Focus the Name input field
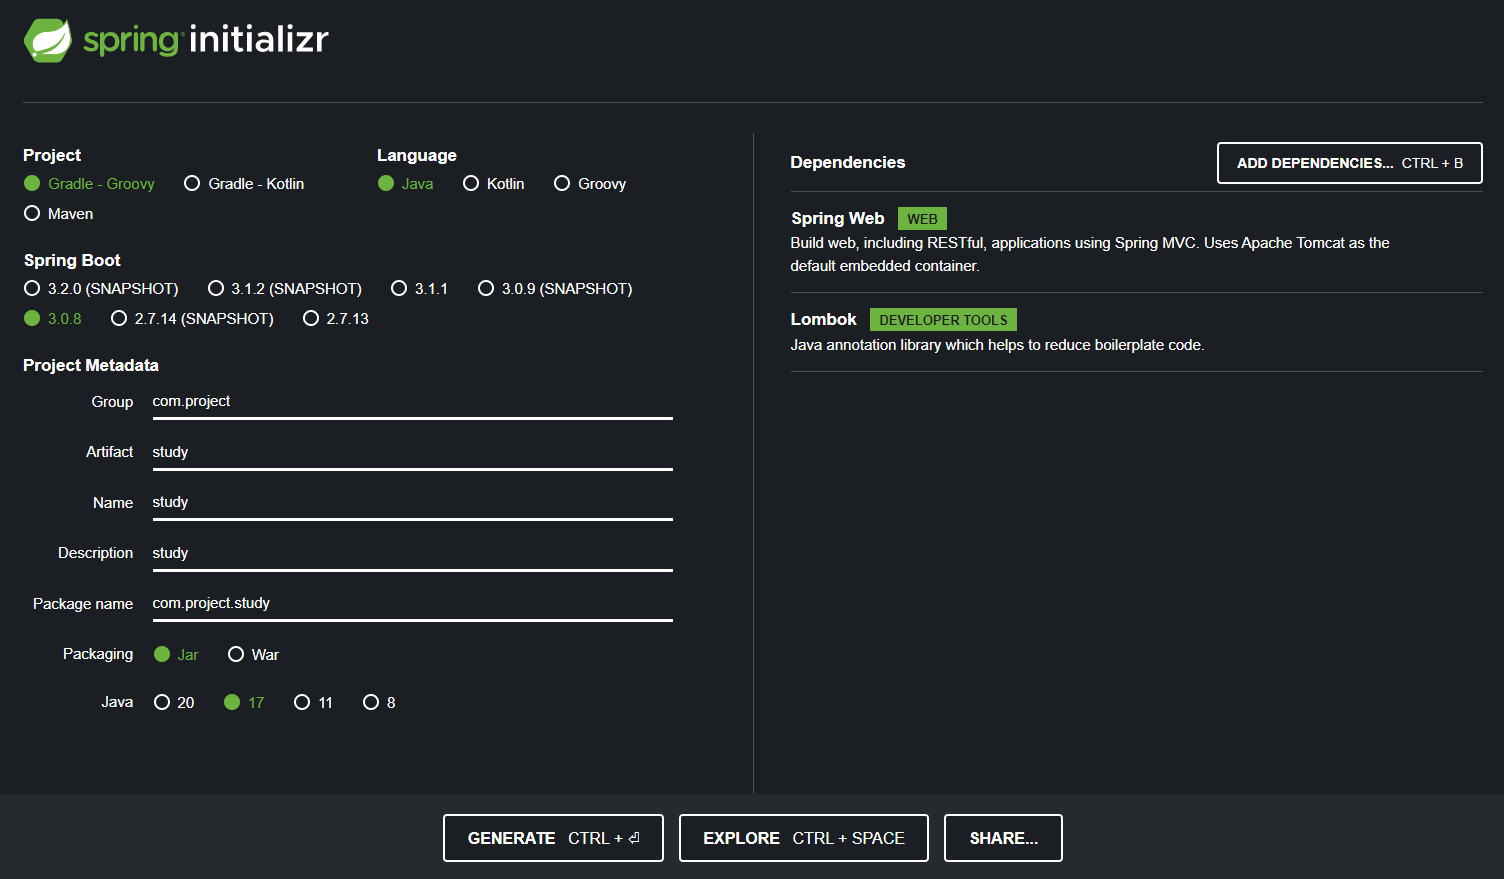Image resolution: width=1504 pixels, height=879 pixels. [412, 502]
